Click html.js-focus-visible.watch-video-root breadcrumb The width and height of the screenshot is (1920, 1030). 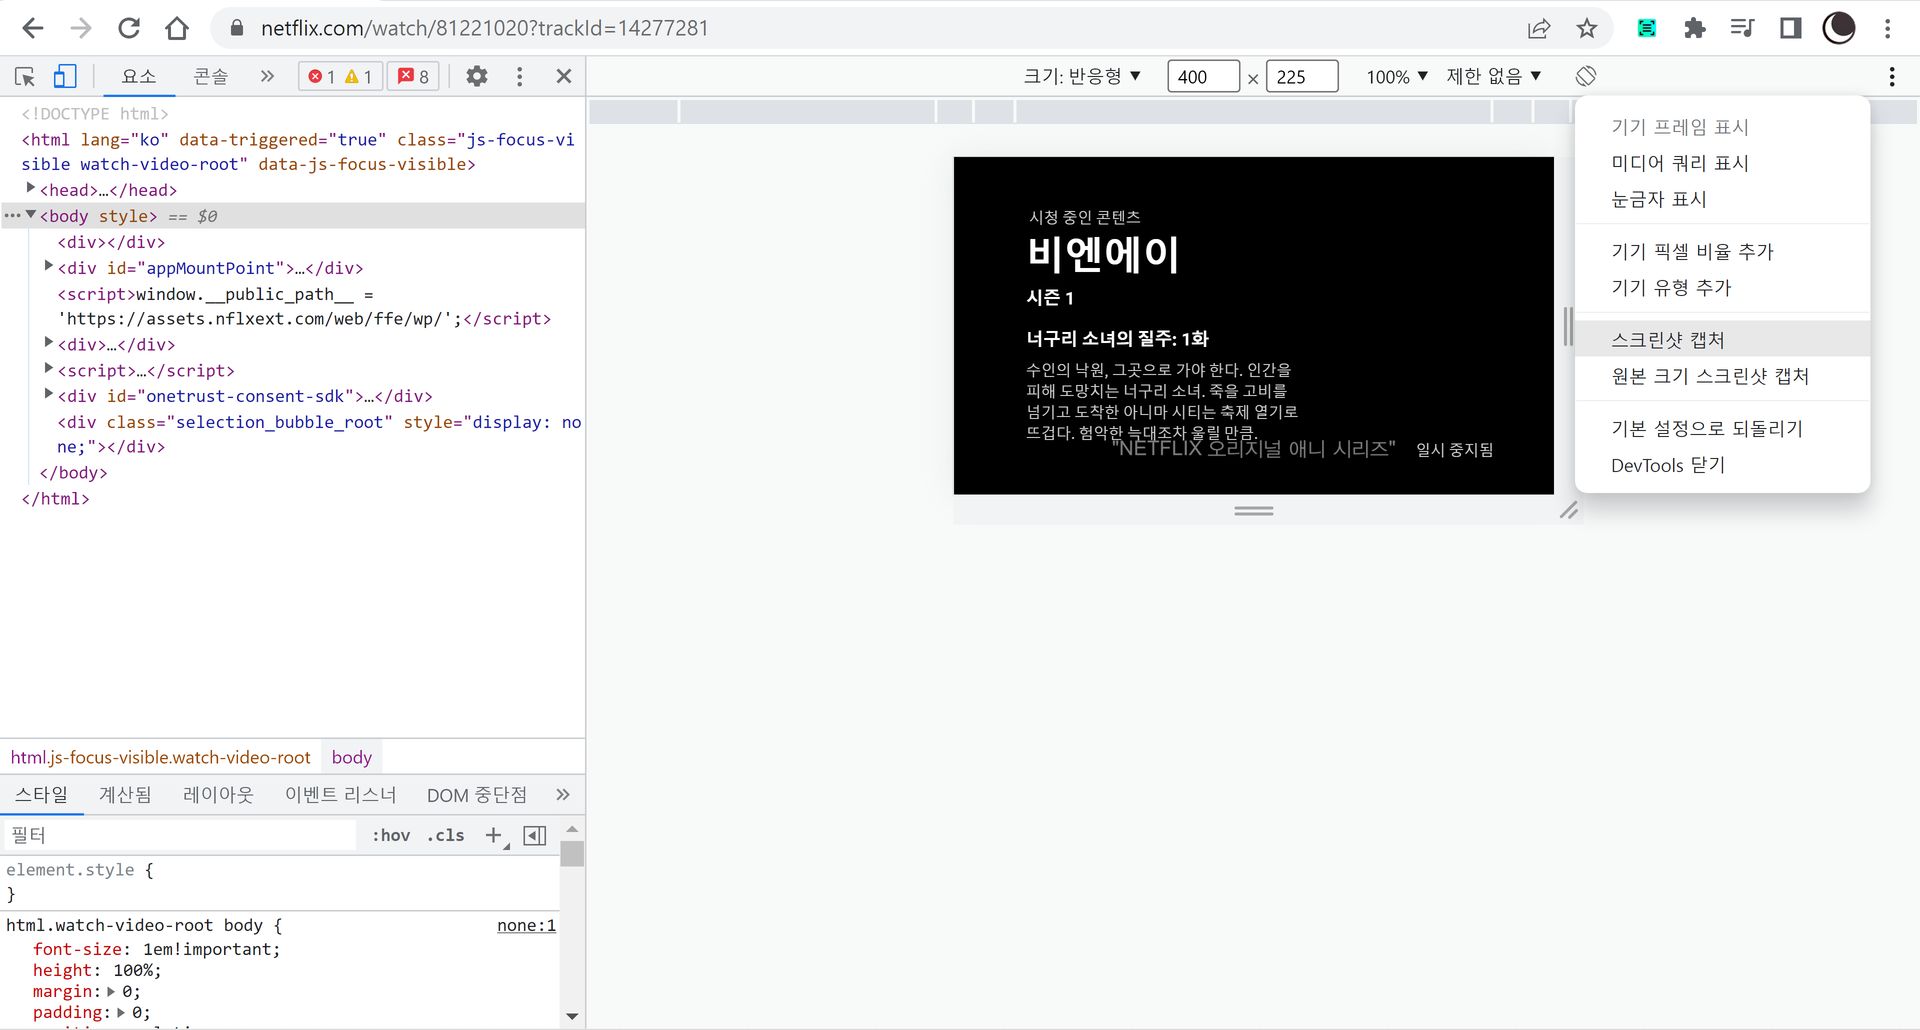[161, 757]
